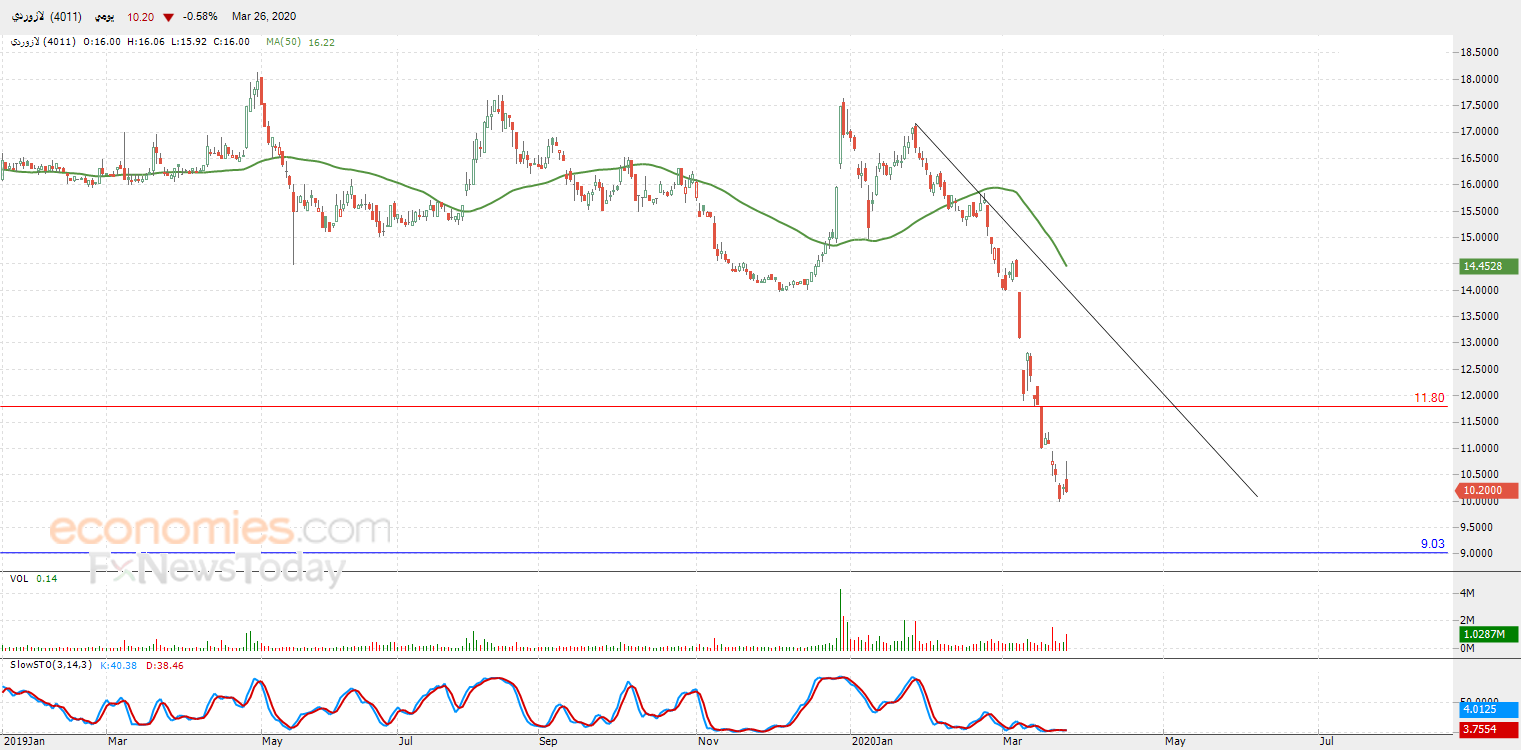Click the H:16.06 high value
The width and height of the screenshot is (1521, 750).
pos(147,42)
